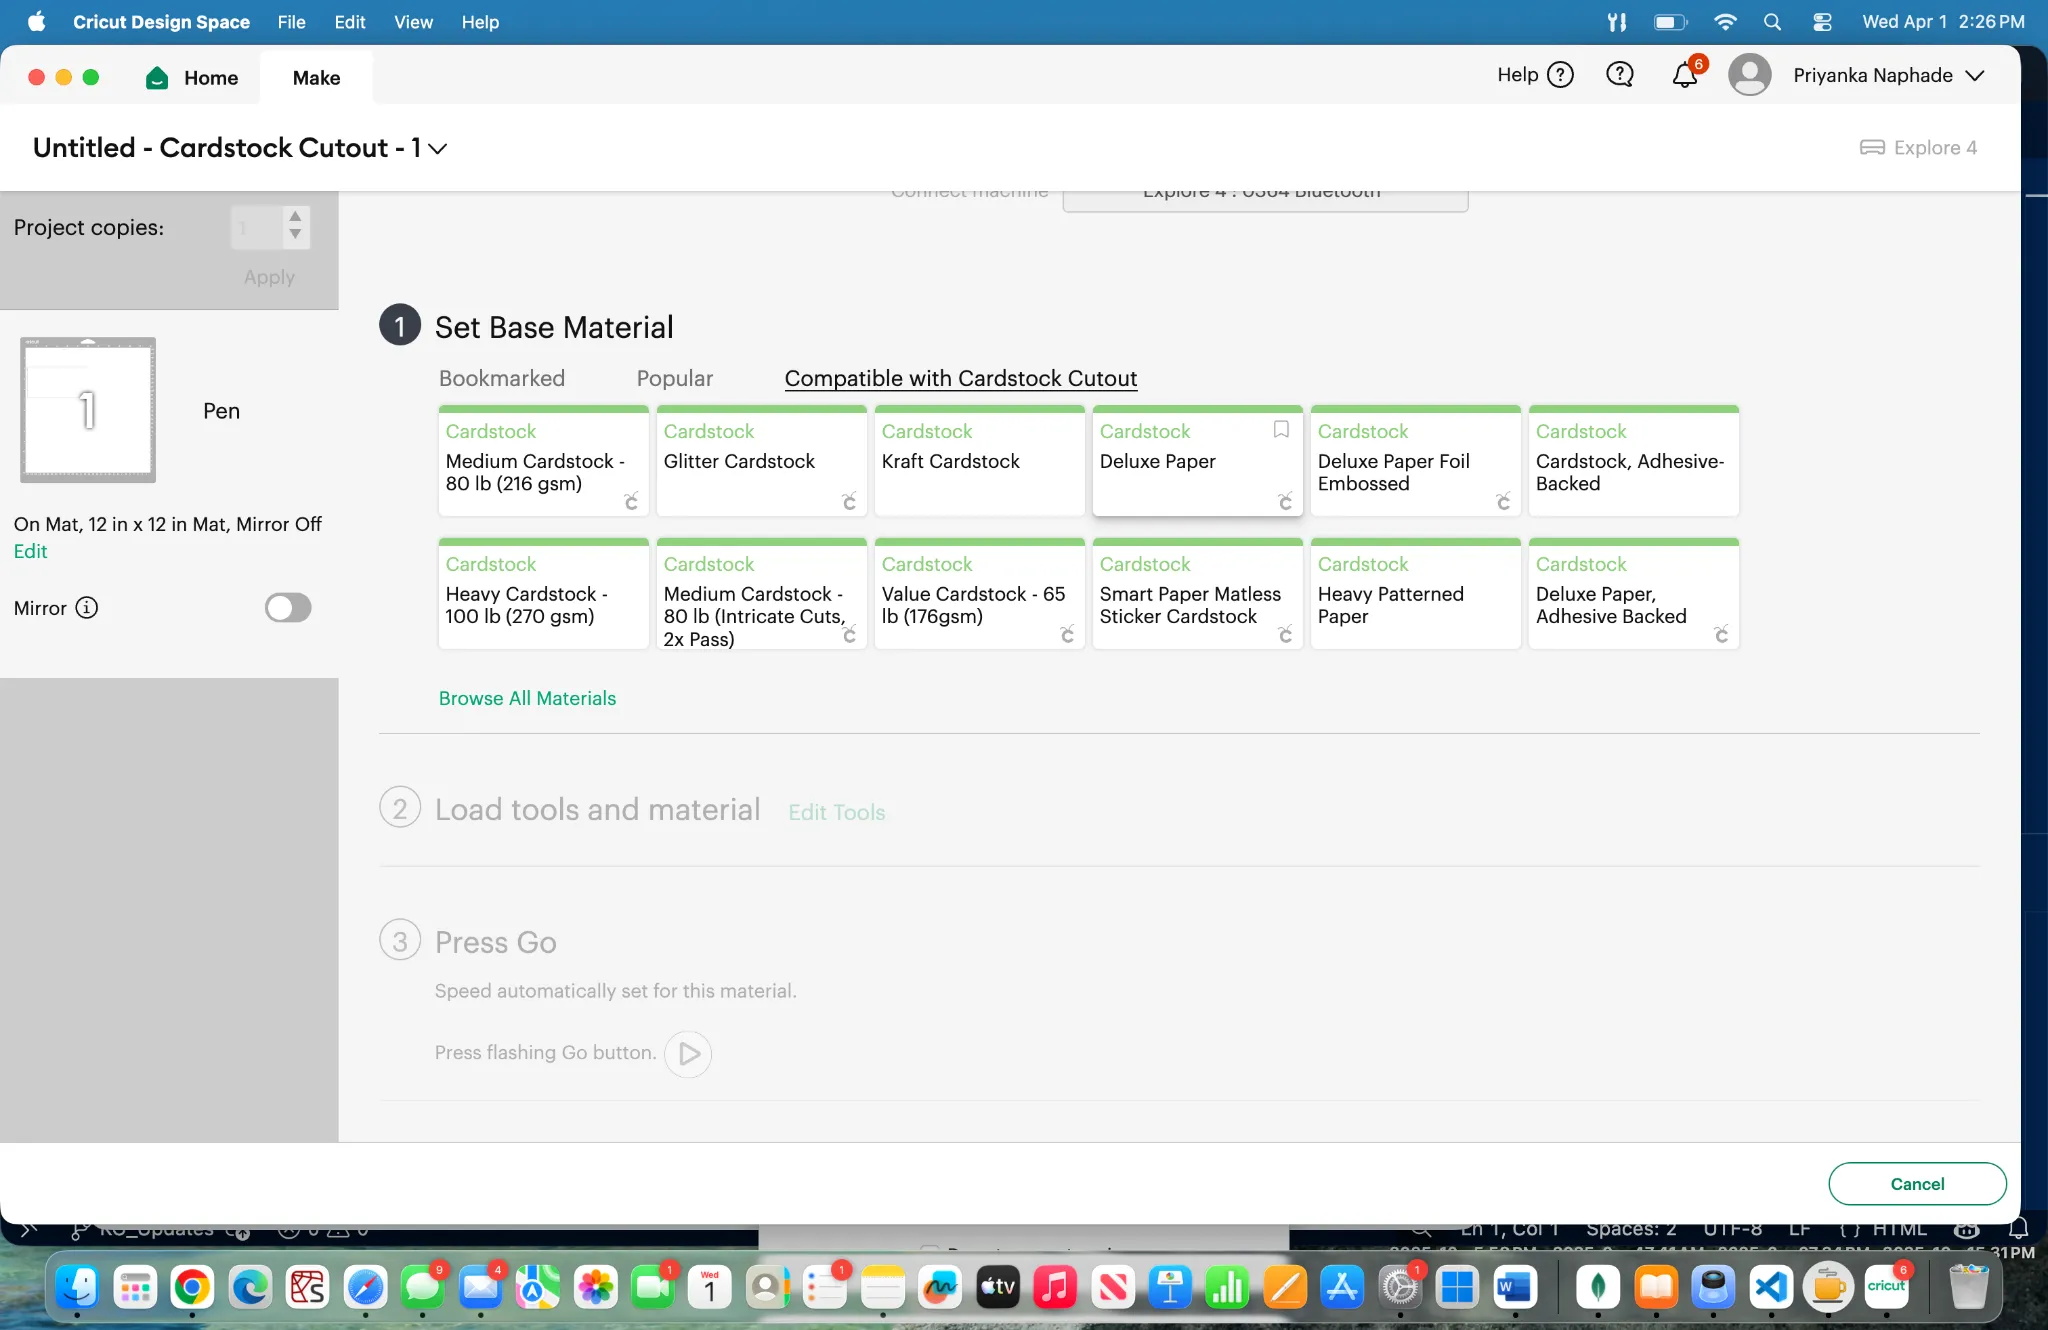The image size is (2048, 1330).
Task: Open the Priyanka Naphade account chevron
Action: (1975, 76)
